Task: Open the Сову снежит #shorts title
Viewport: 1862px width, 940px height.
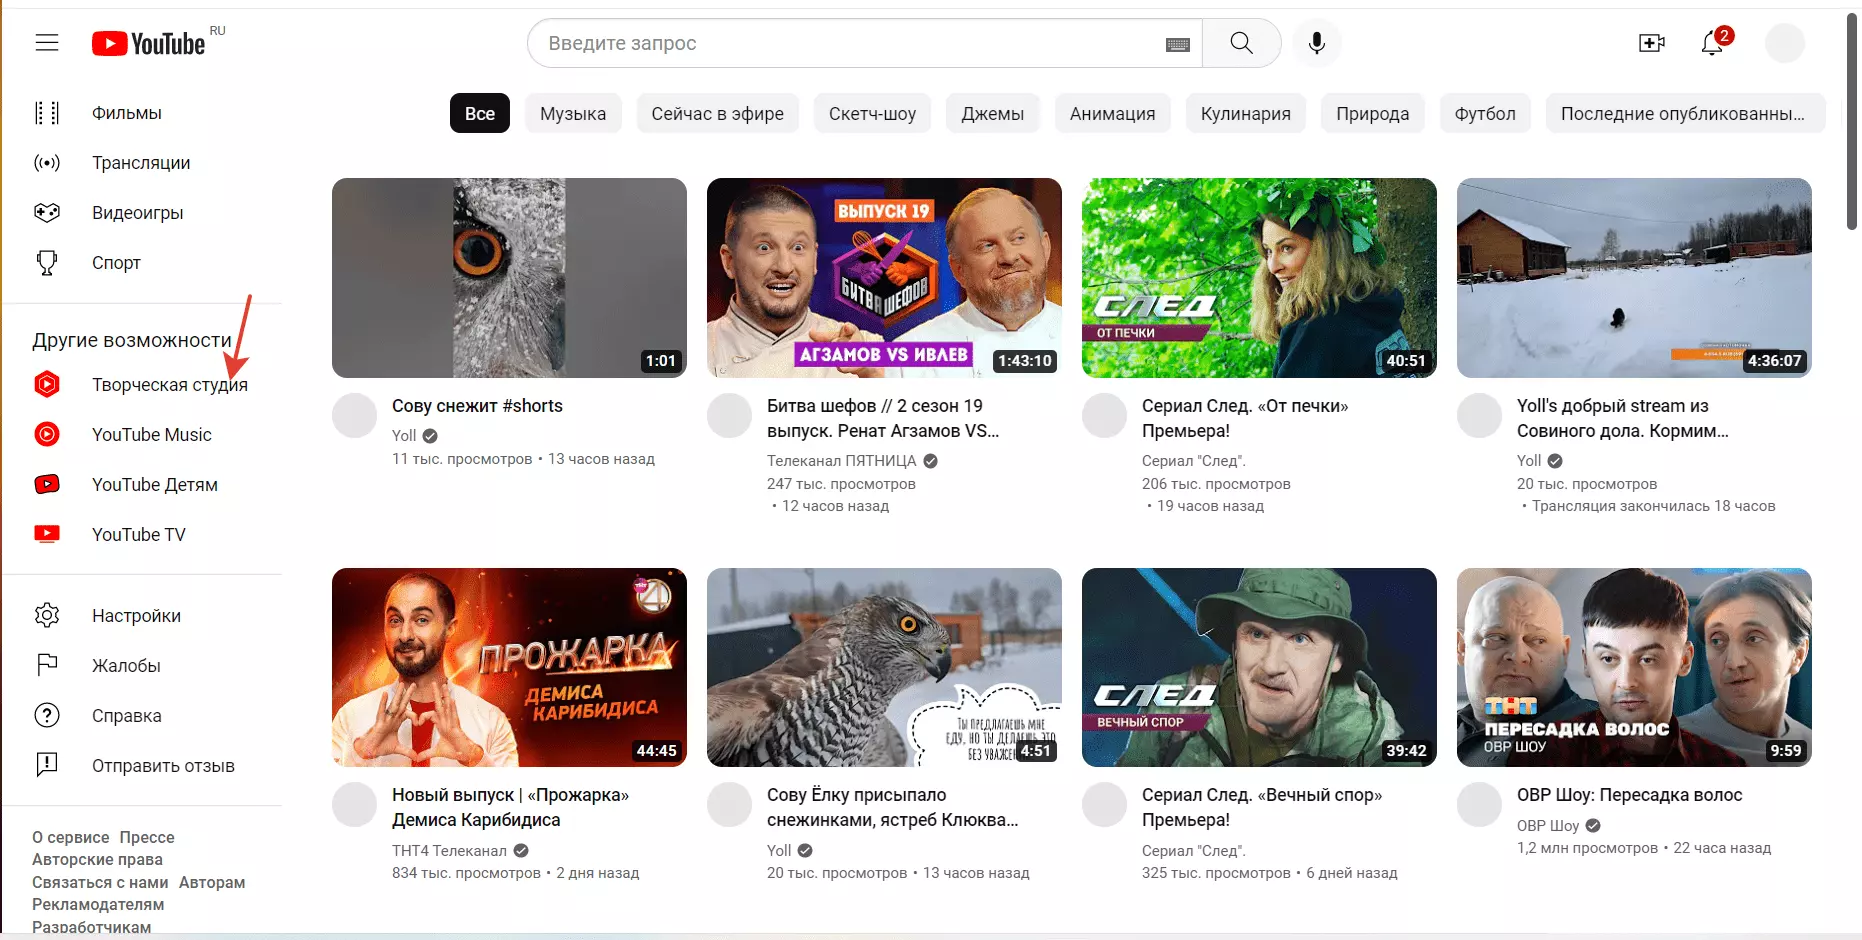Action: point(477,406)
